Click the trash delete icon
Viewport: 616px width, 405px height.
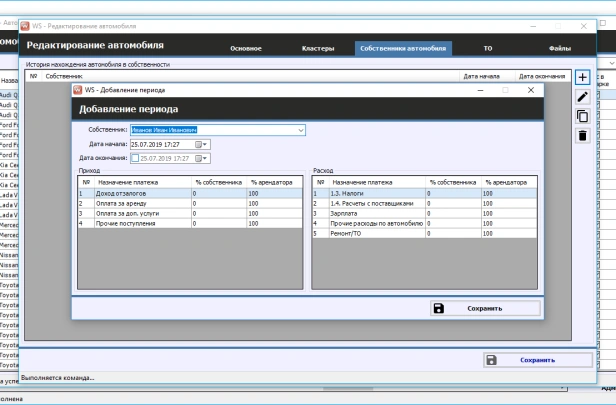pyautogui.click(x=582, y=136)
